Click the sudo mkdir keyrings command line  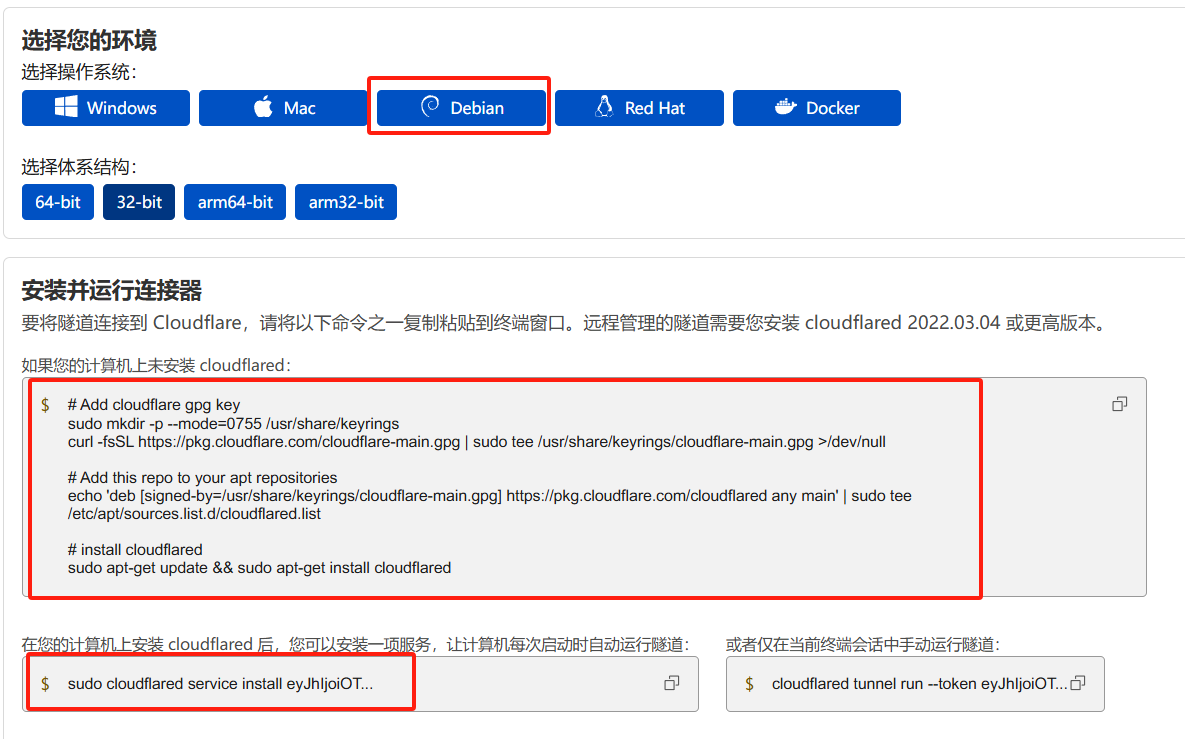233,423
